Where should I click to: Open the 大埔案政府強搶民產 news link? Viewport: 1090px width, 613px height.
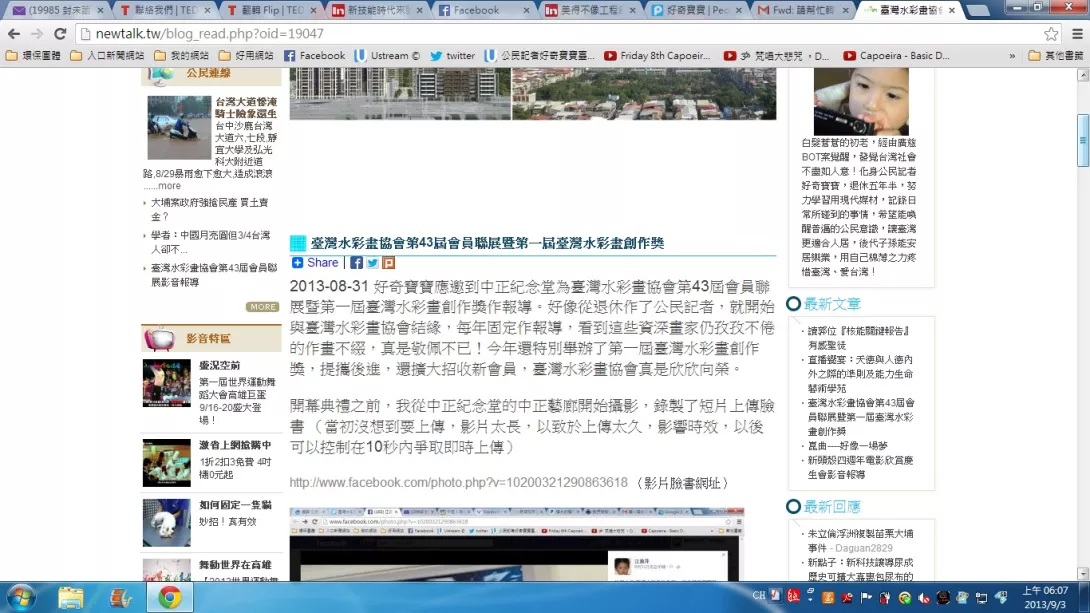[209, 209]
